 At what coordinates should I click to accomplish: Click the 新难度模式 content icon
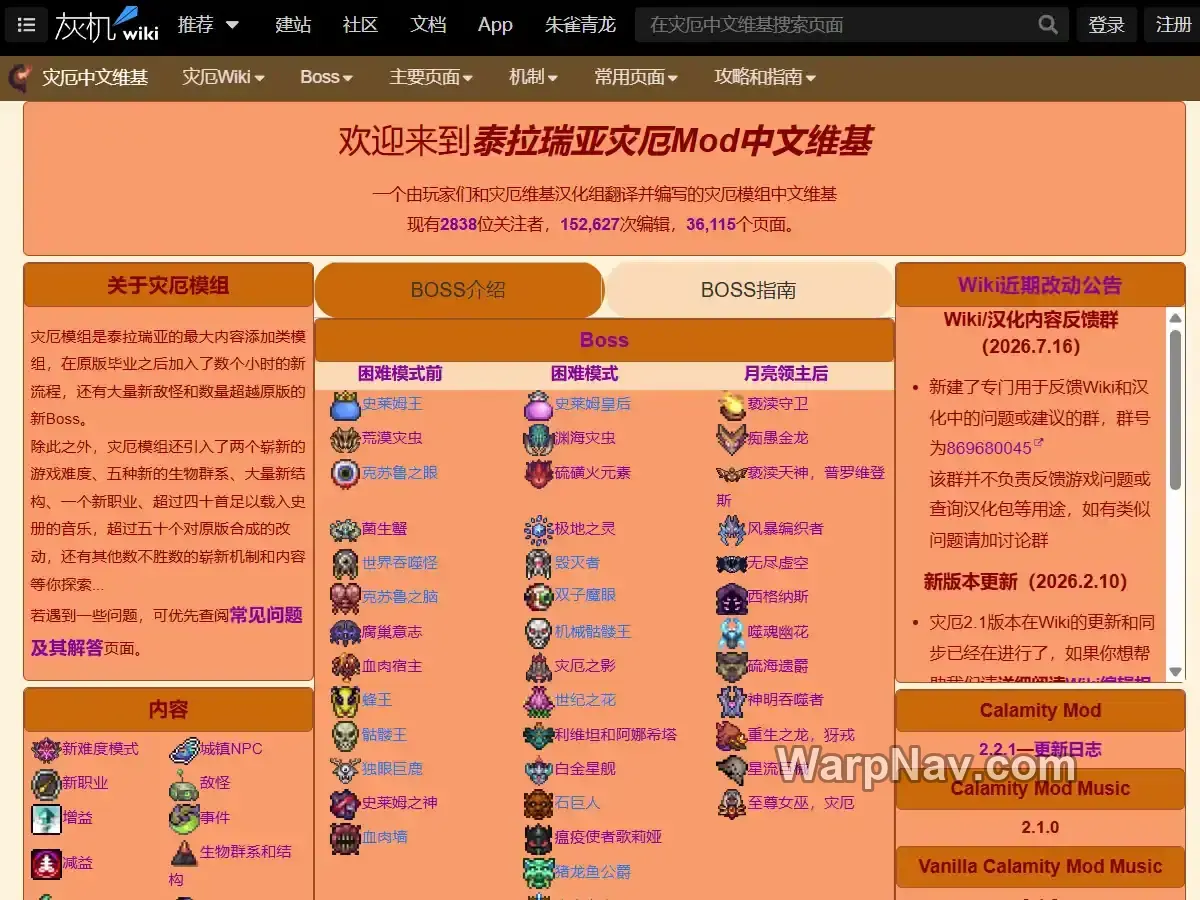pos(46,749)
